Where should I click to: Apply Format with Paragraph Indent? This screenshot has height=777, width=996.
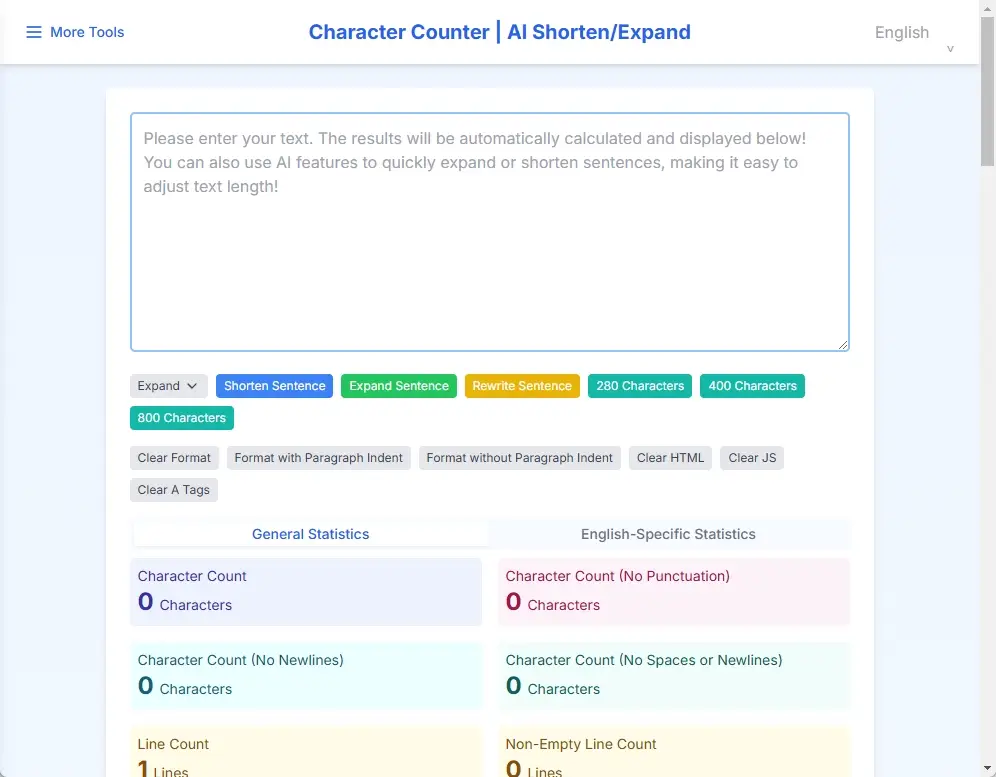click(x=318, y=458)
